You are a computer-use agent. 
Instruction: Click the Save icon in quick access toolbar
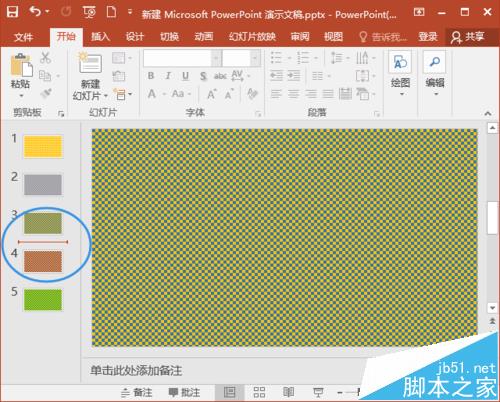(x=12, y=13)
